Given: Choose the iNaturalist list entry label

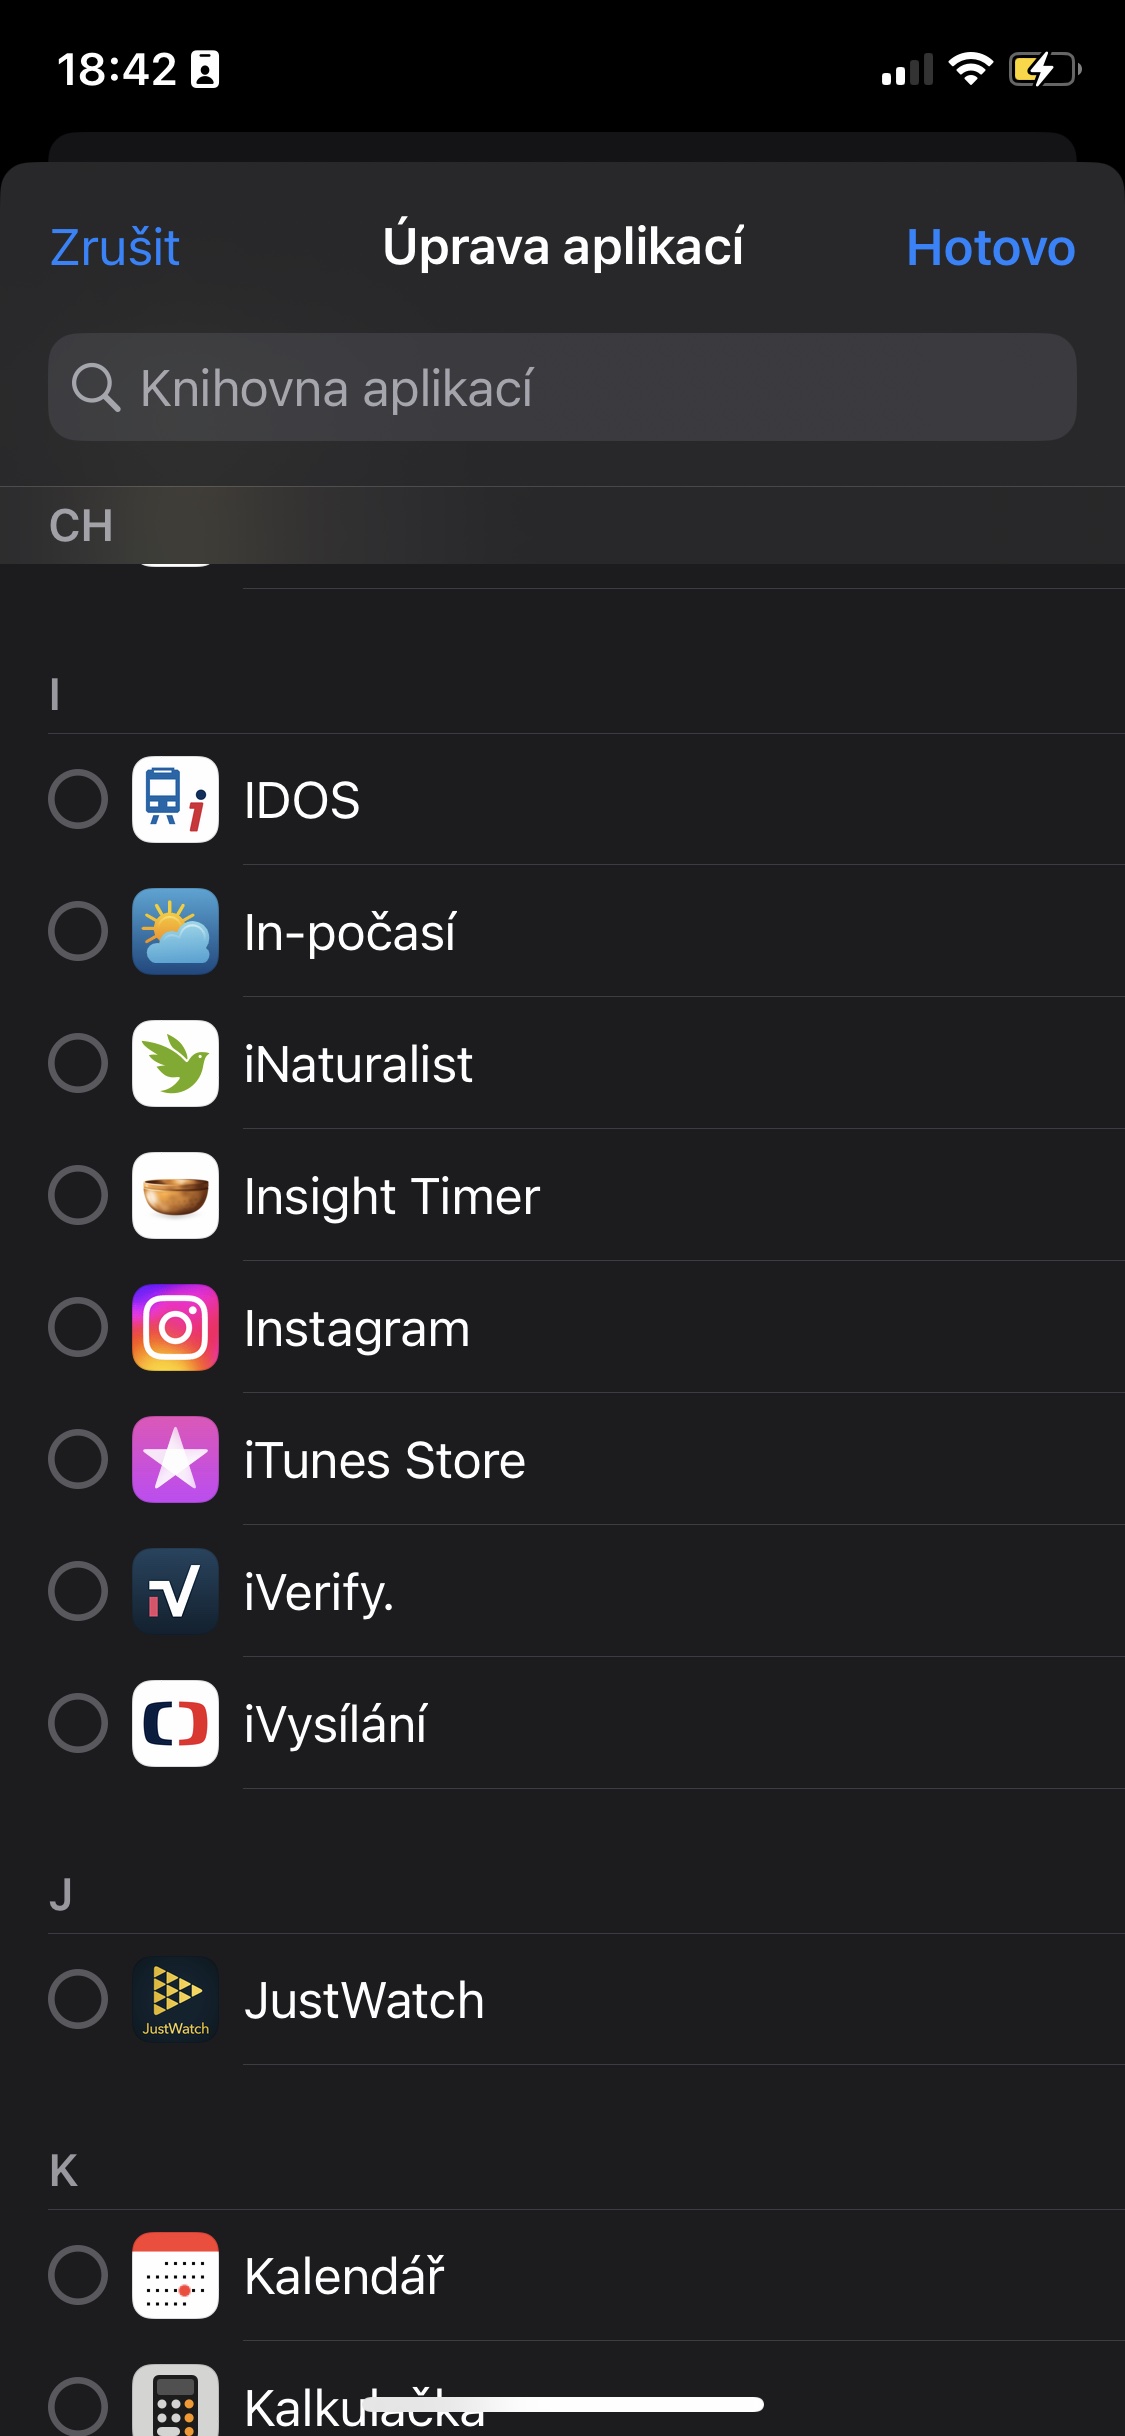Looking at the screenshot, I should pyautogui.click(x=358, y=1064).
